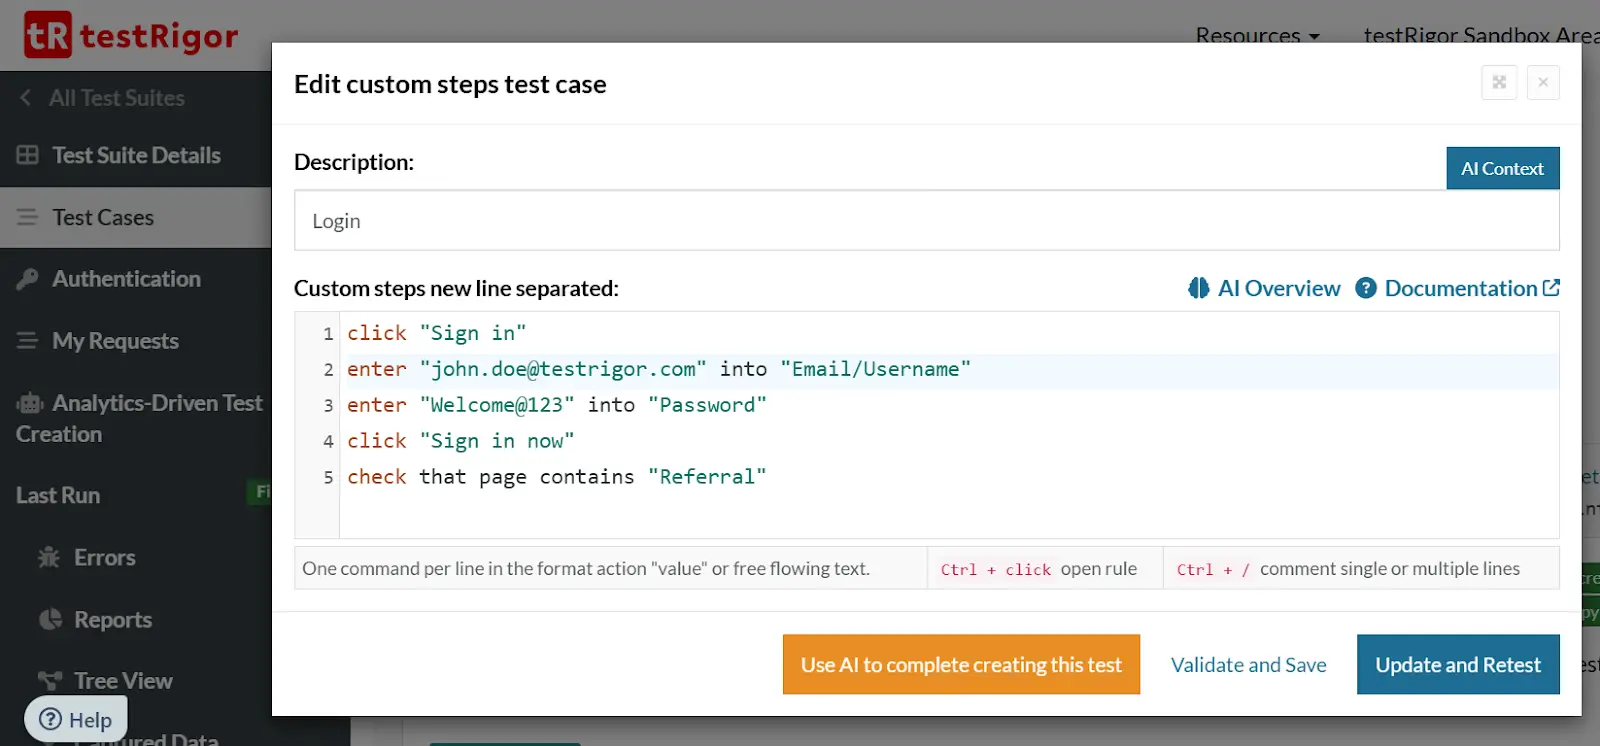Click Use AI to complete creating this test
Image resolution: width=1600 pixels, height=746 pixels.
pyautogui.click(x=961, y=665)
